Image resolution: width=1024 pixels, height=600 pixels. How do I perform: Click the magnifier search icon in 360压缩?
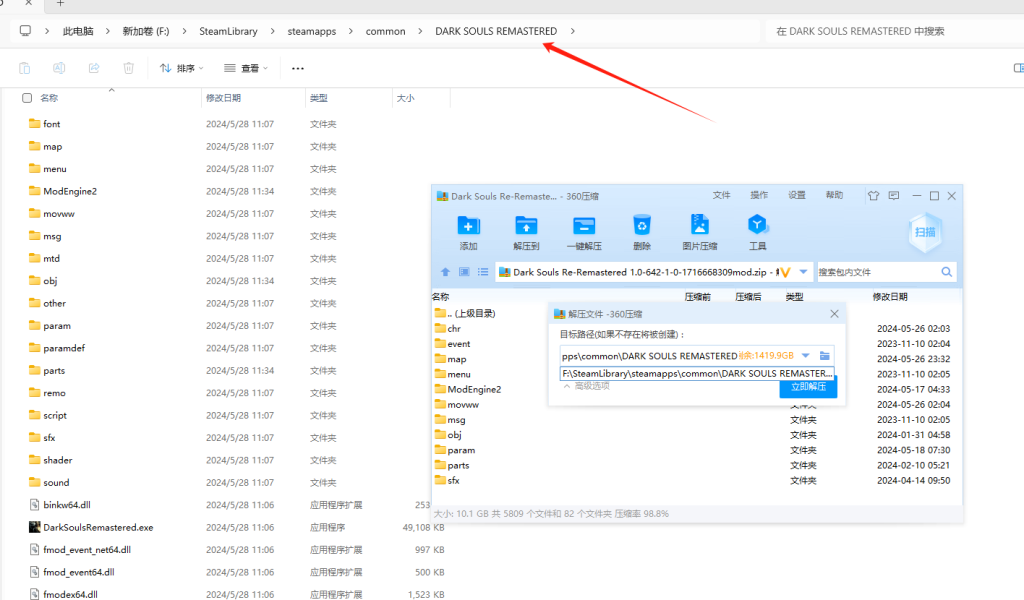[x=946, y=272]
